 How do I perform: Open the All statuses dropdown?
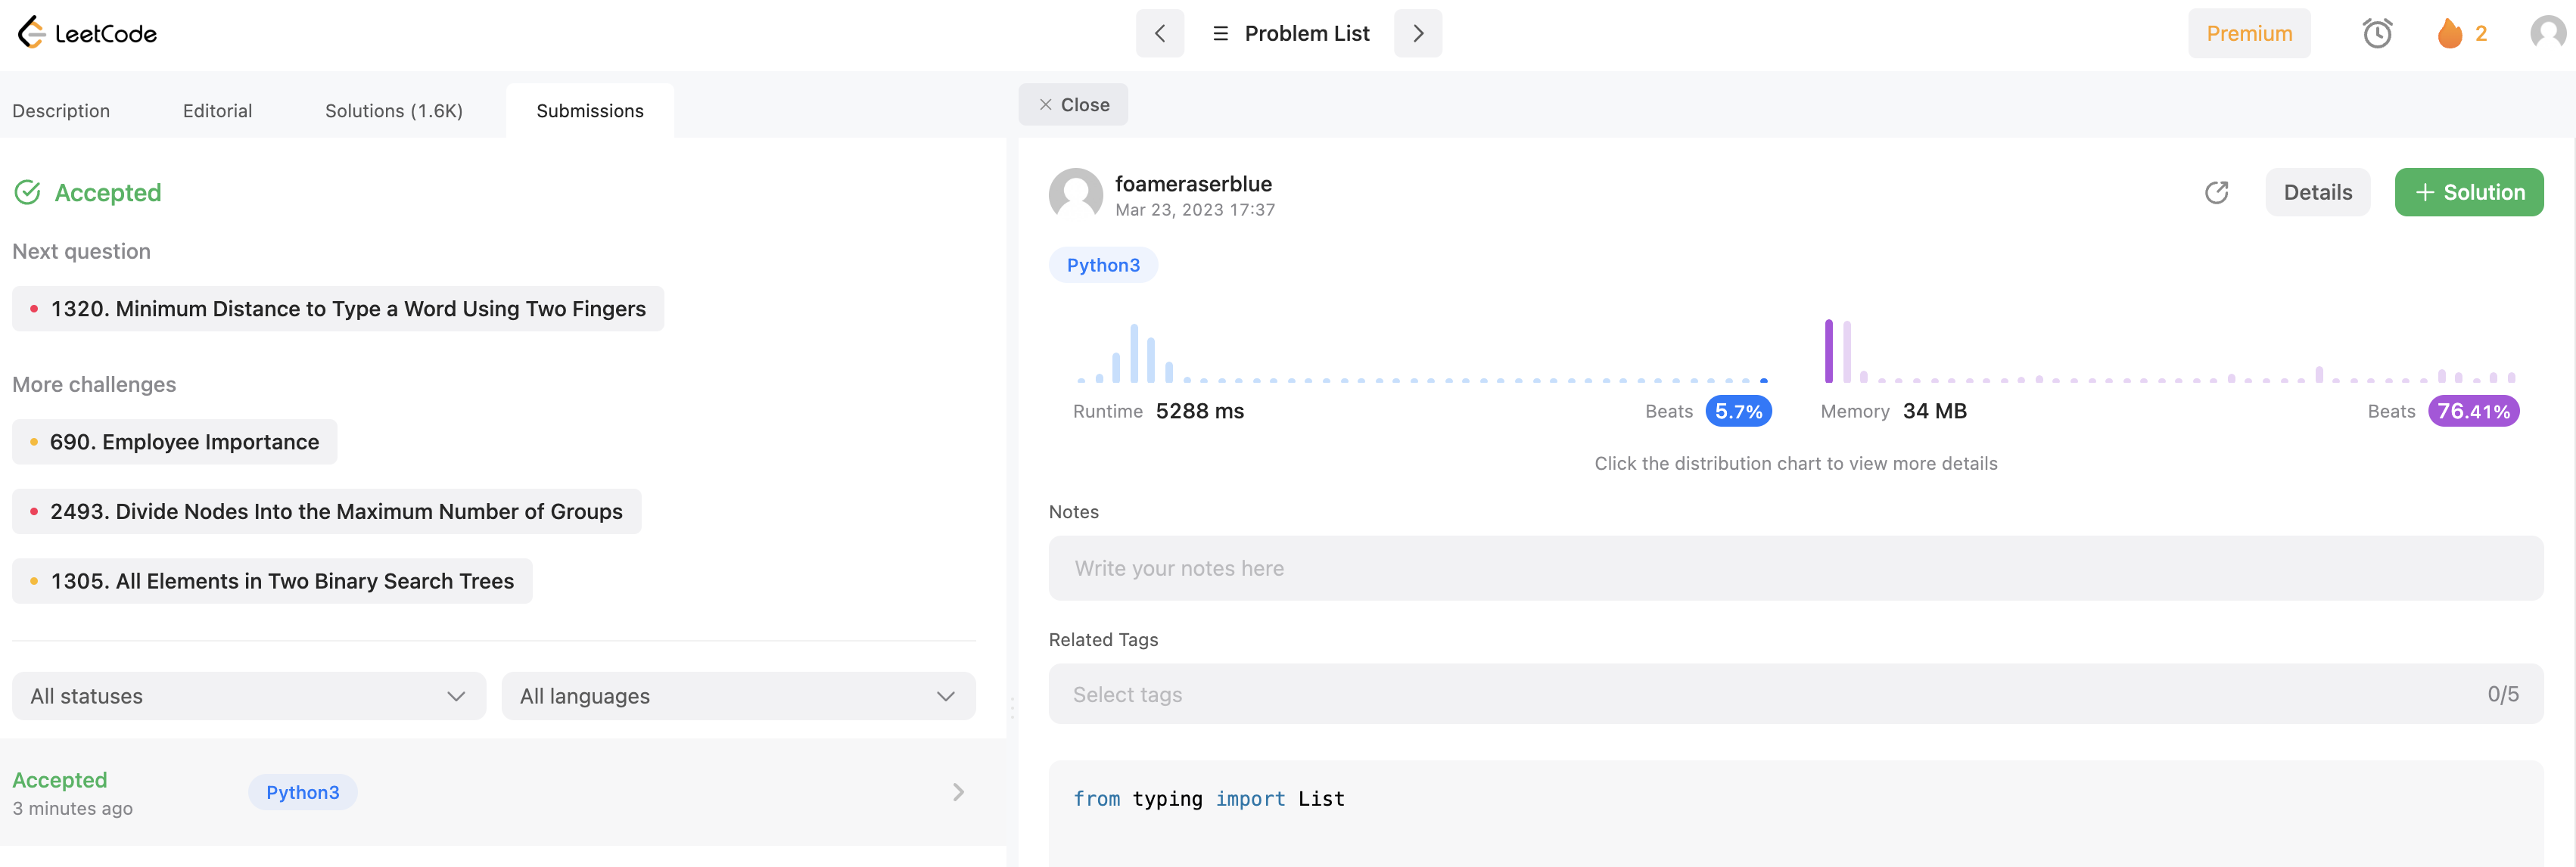pos(248,696)
